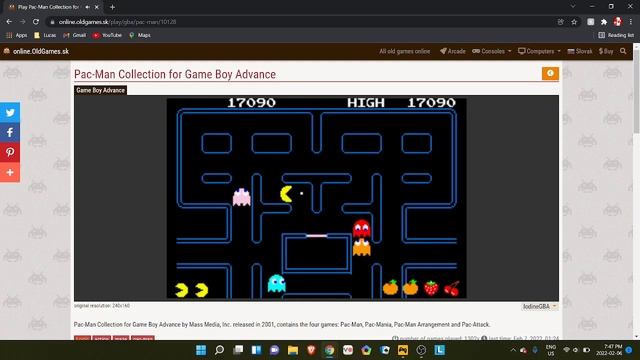Open Consoles dropdown menu
Image resolution: width=640 pixels, height=360 pixels.
(x=491, y=51)
